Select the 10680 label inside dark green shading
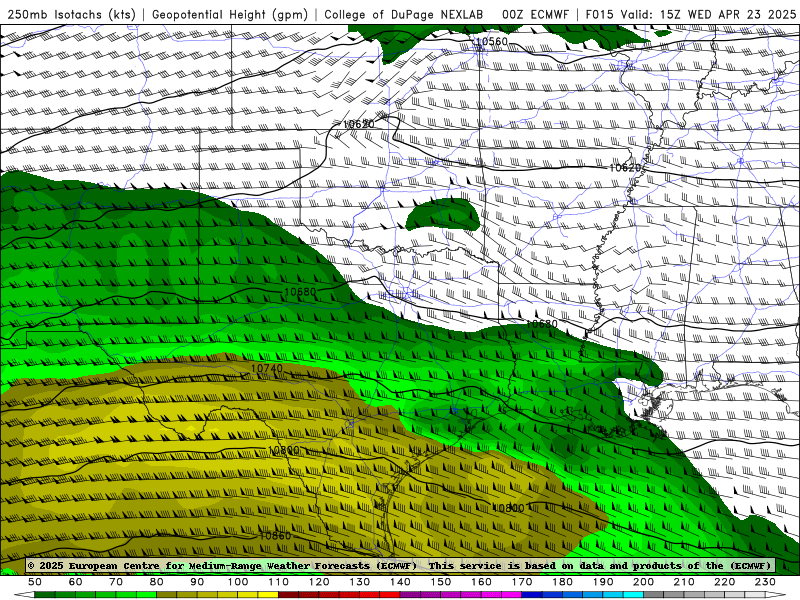This screenshot has width=800, height=600. click(300, 292)
